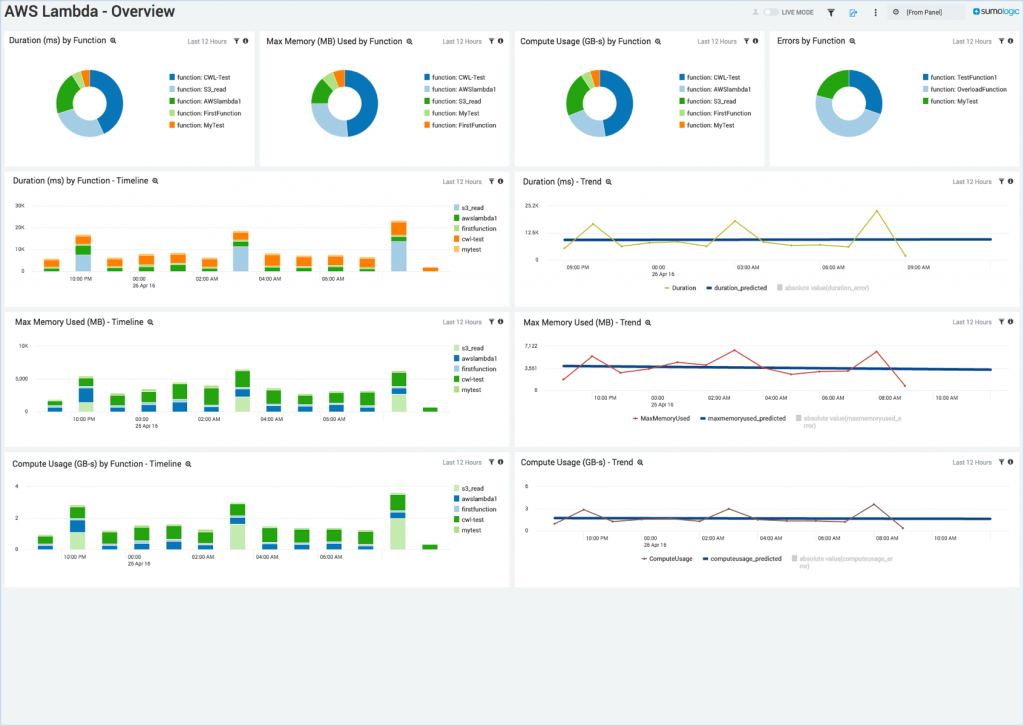Show info for Max Memory Used - Trend panel
The image size is (1024, 726).
pyautogui.click(x=1010, y=322)
